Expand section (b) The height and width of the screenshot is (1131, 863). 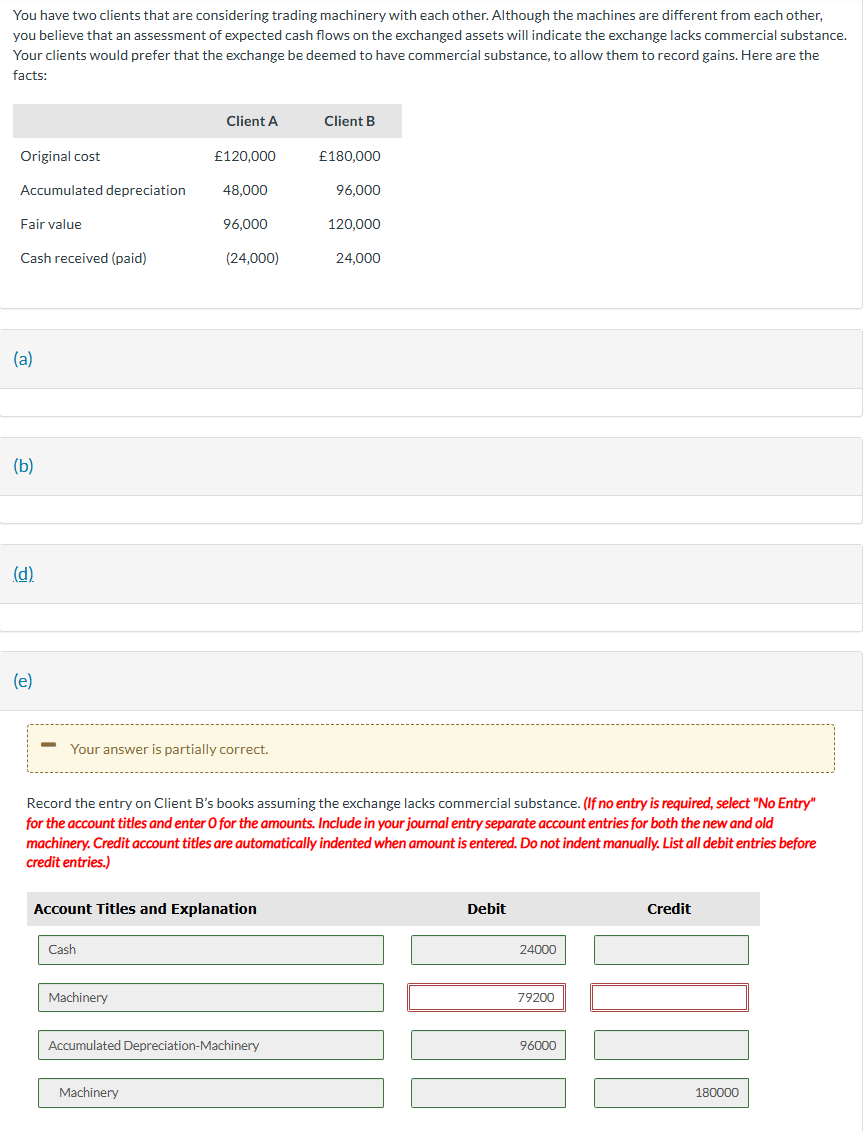23,466
